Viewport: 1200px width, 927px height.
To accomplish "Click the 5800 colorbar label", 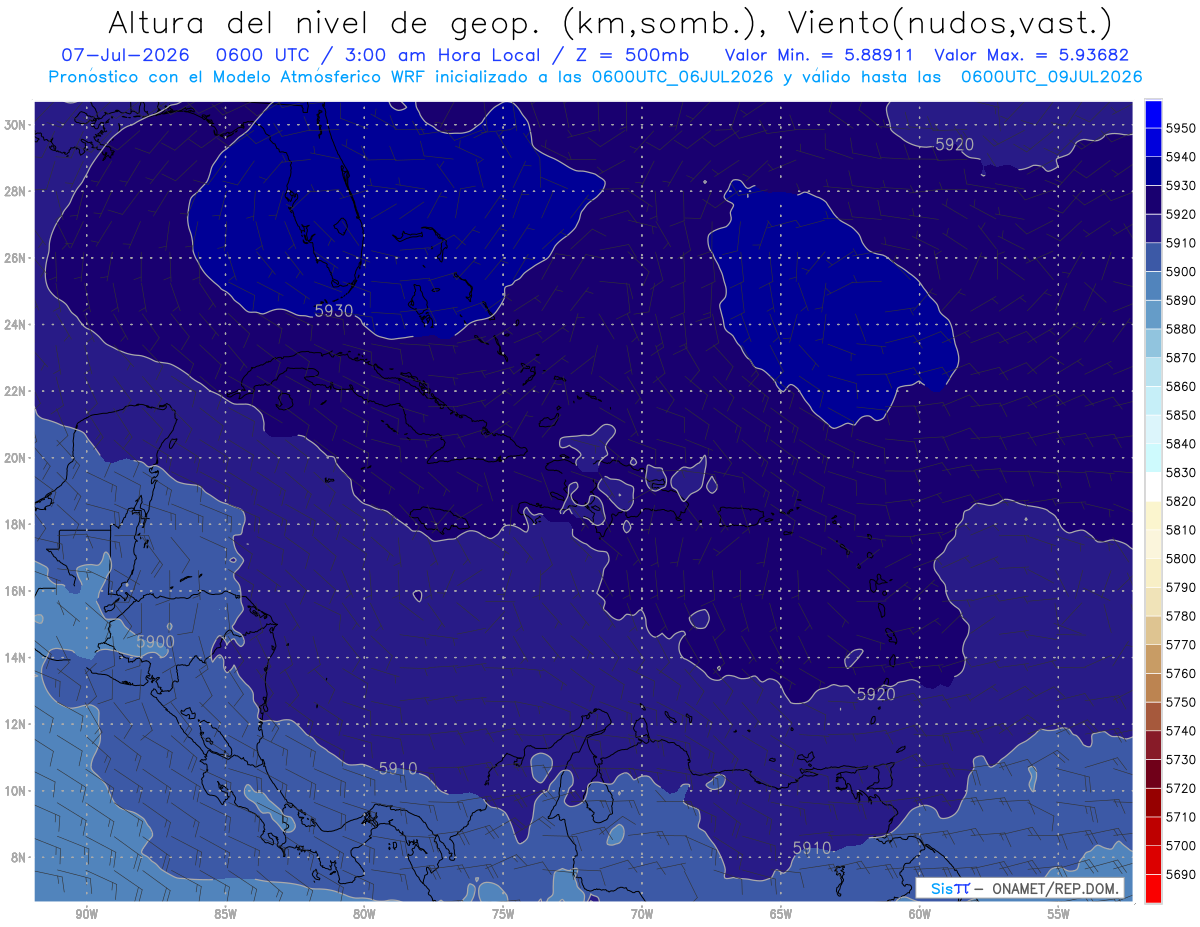I will [x=1181, y=558].
